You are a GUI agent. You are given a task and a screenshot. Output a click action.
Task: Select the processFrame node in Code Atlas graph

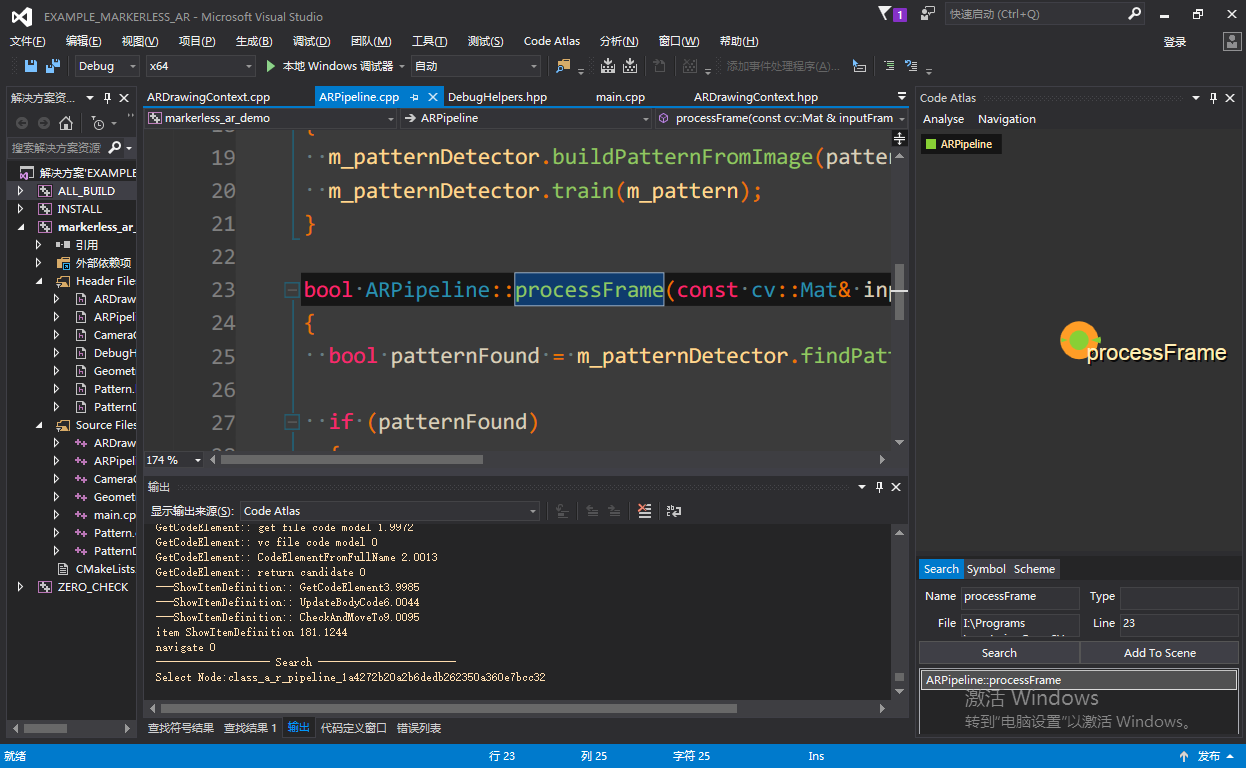pyautogui.click(x=1077, y=340)
